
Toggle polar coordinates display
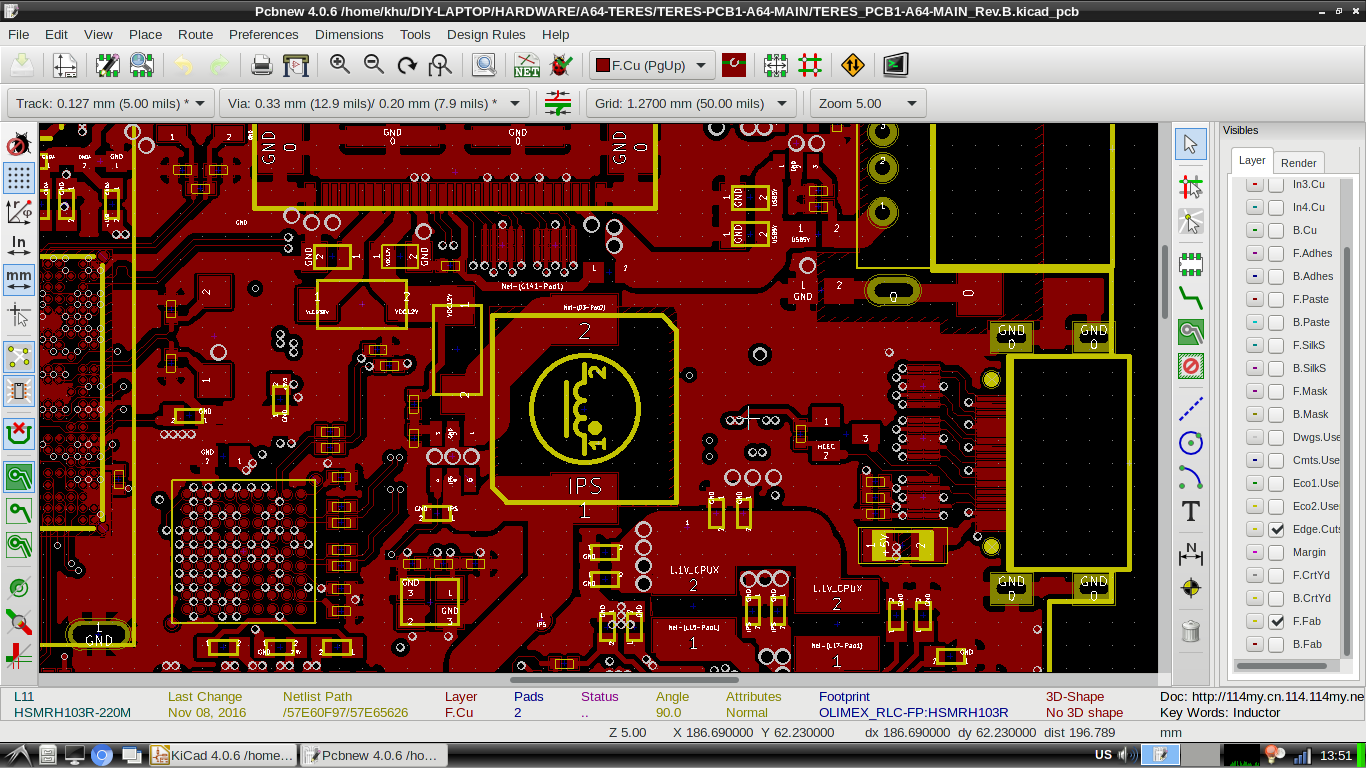pos(18,211)
